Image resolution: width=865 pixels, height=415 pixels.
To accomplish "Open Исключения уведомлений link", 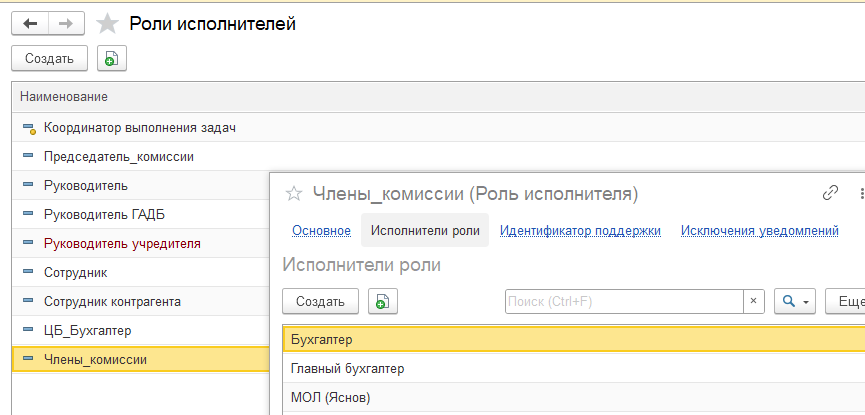I will point(760,230).
